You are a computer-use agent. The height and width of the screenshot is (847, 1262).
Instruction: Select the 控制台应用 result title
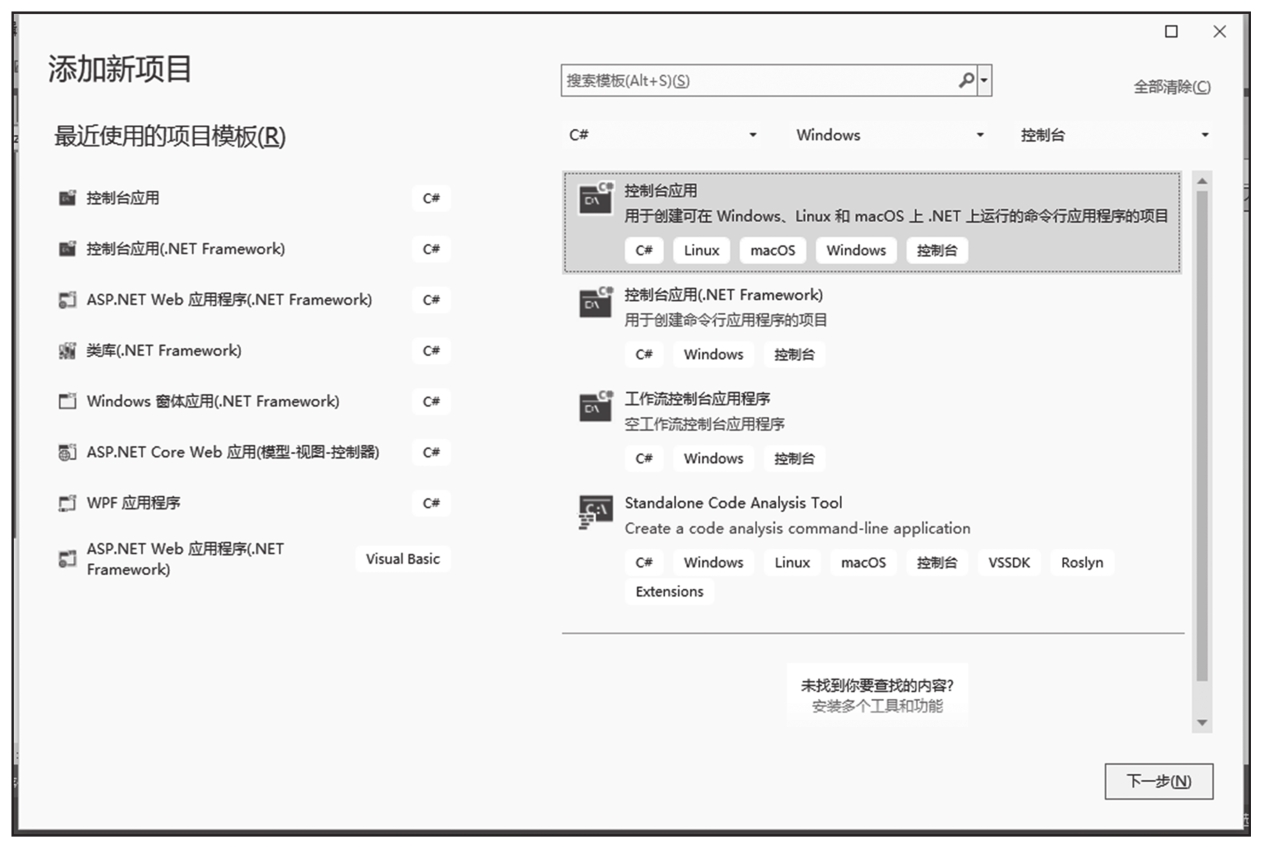[661, 190]
